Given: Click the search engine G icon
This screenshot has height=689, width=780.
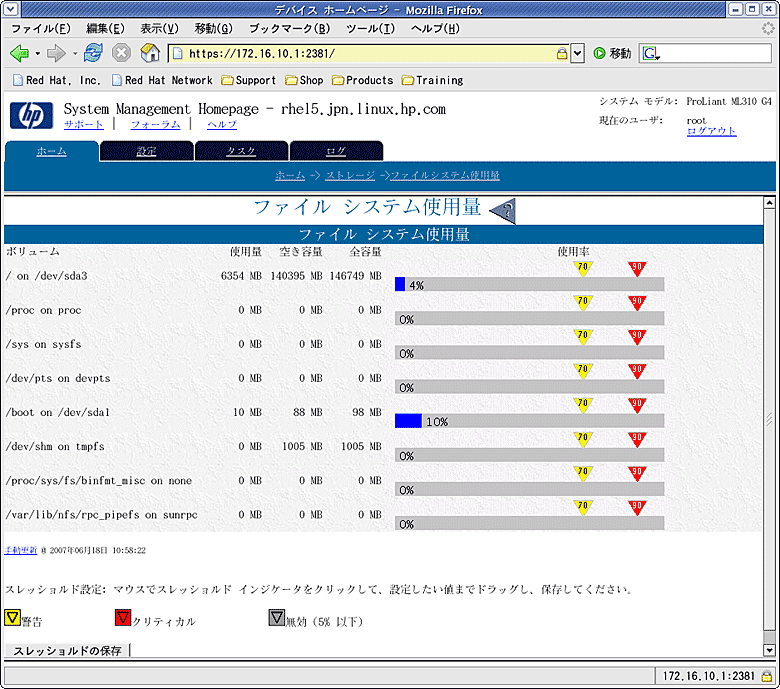Looking at the screenshot, I should point(651,53).
